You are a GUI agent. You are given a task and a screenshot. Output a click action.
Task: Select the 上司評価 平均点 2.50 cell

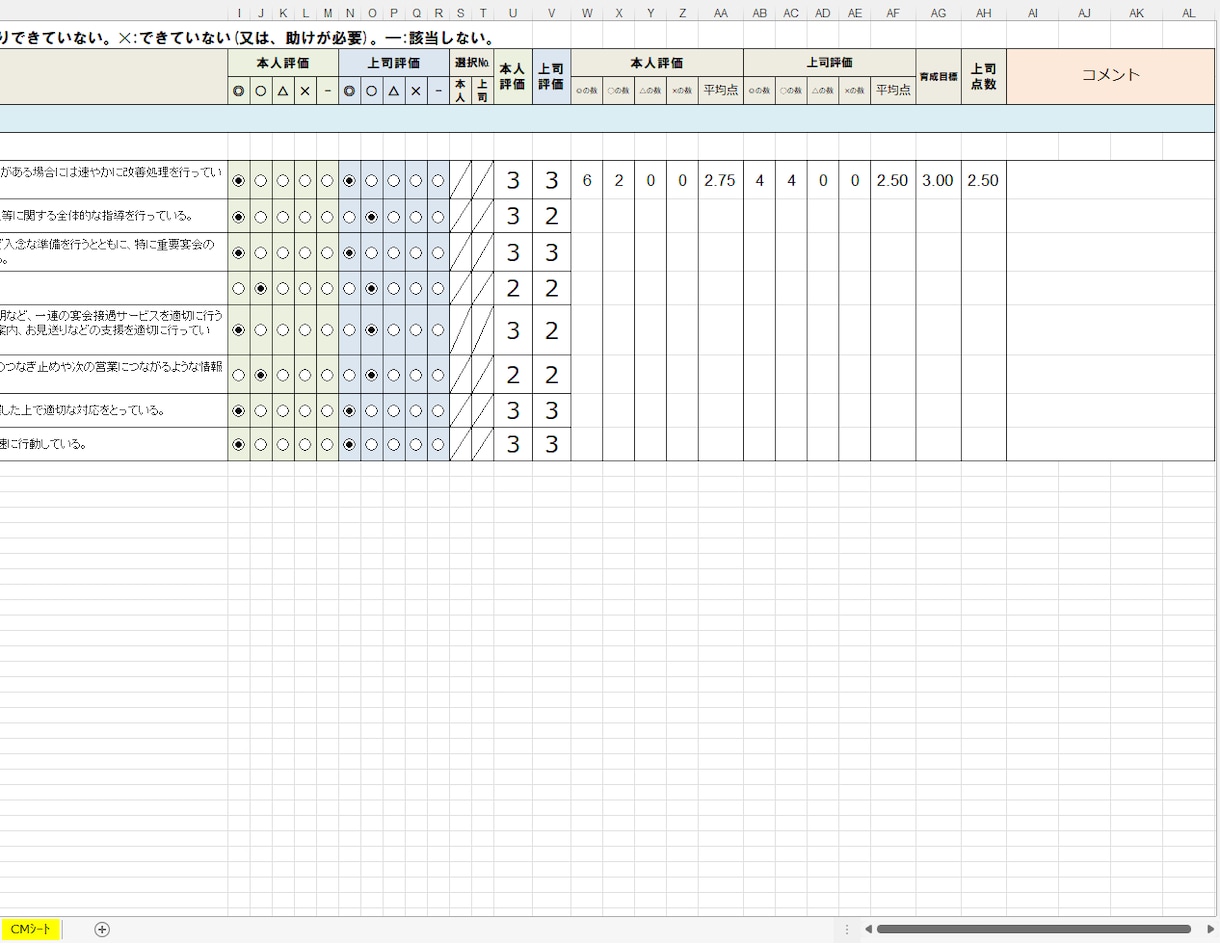tap(892, 181)
